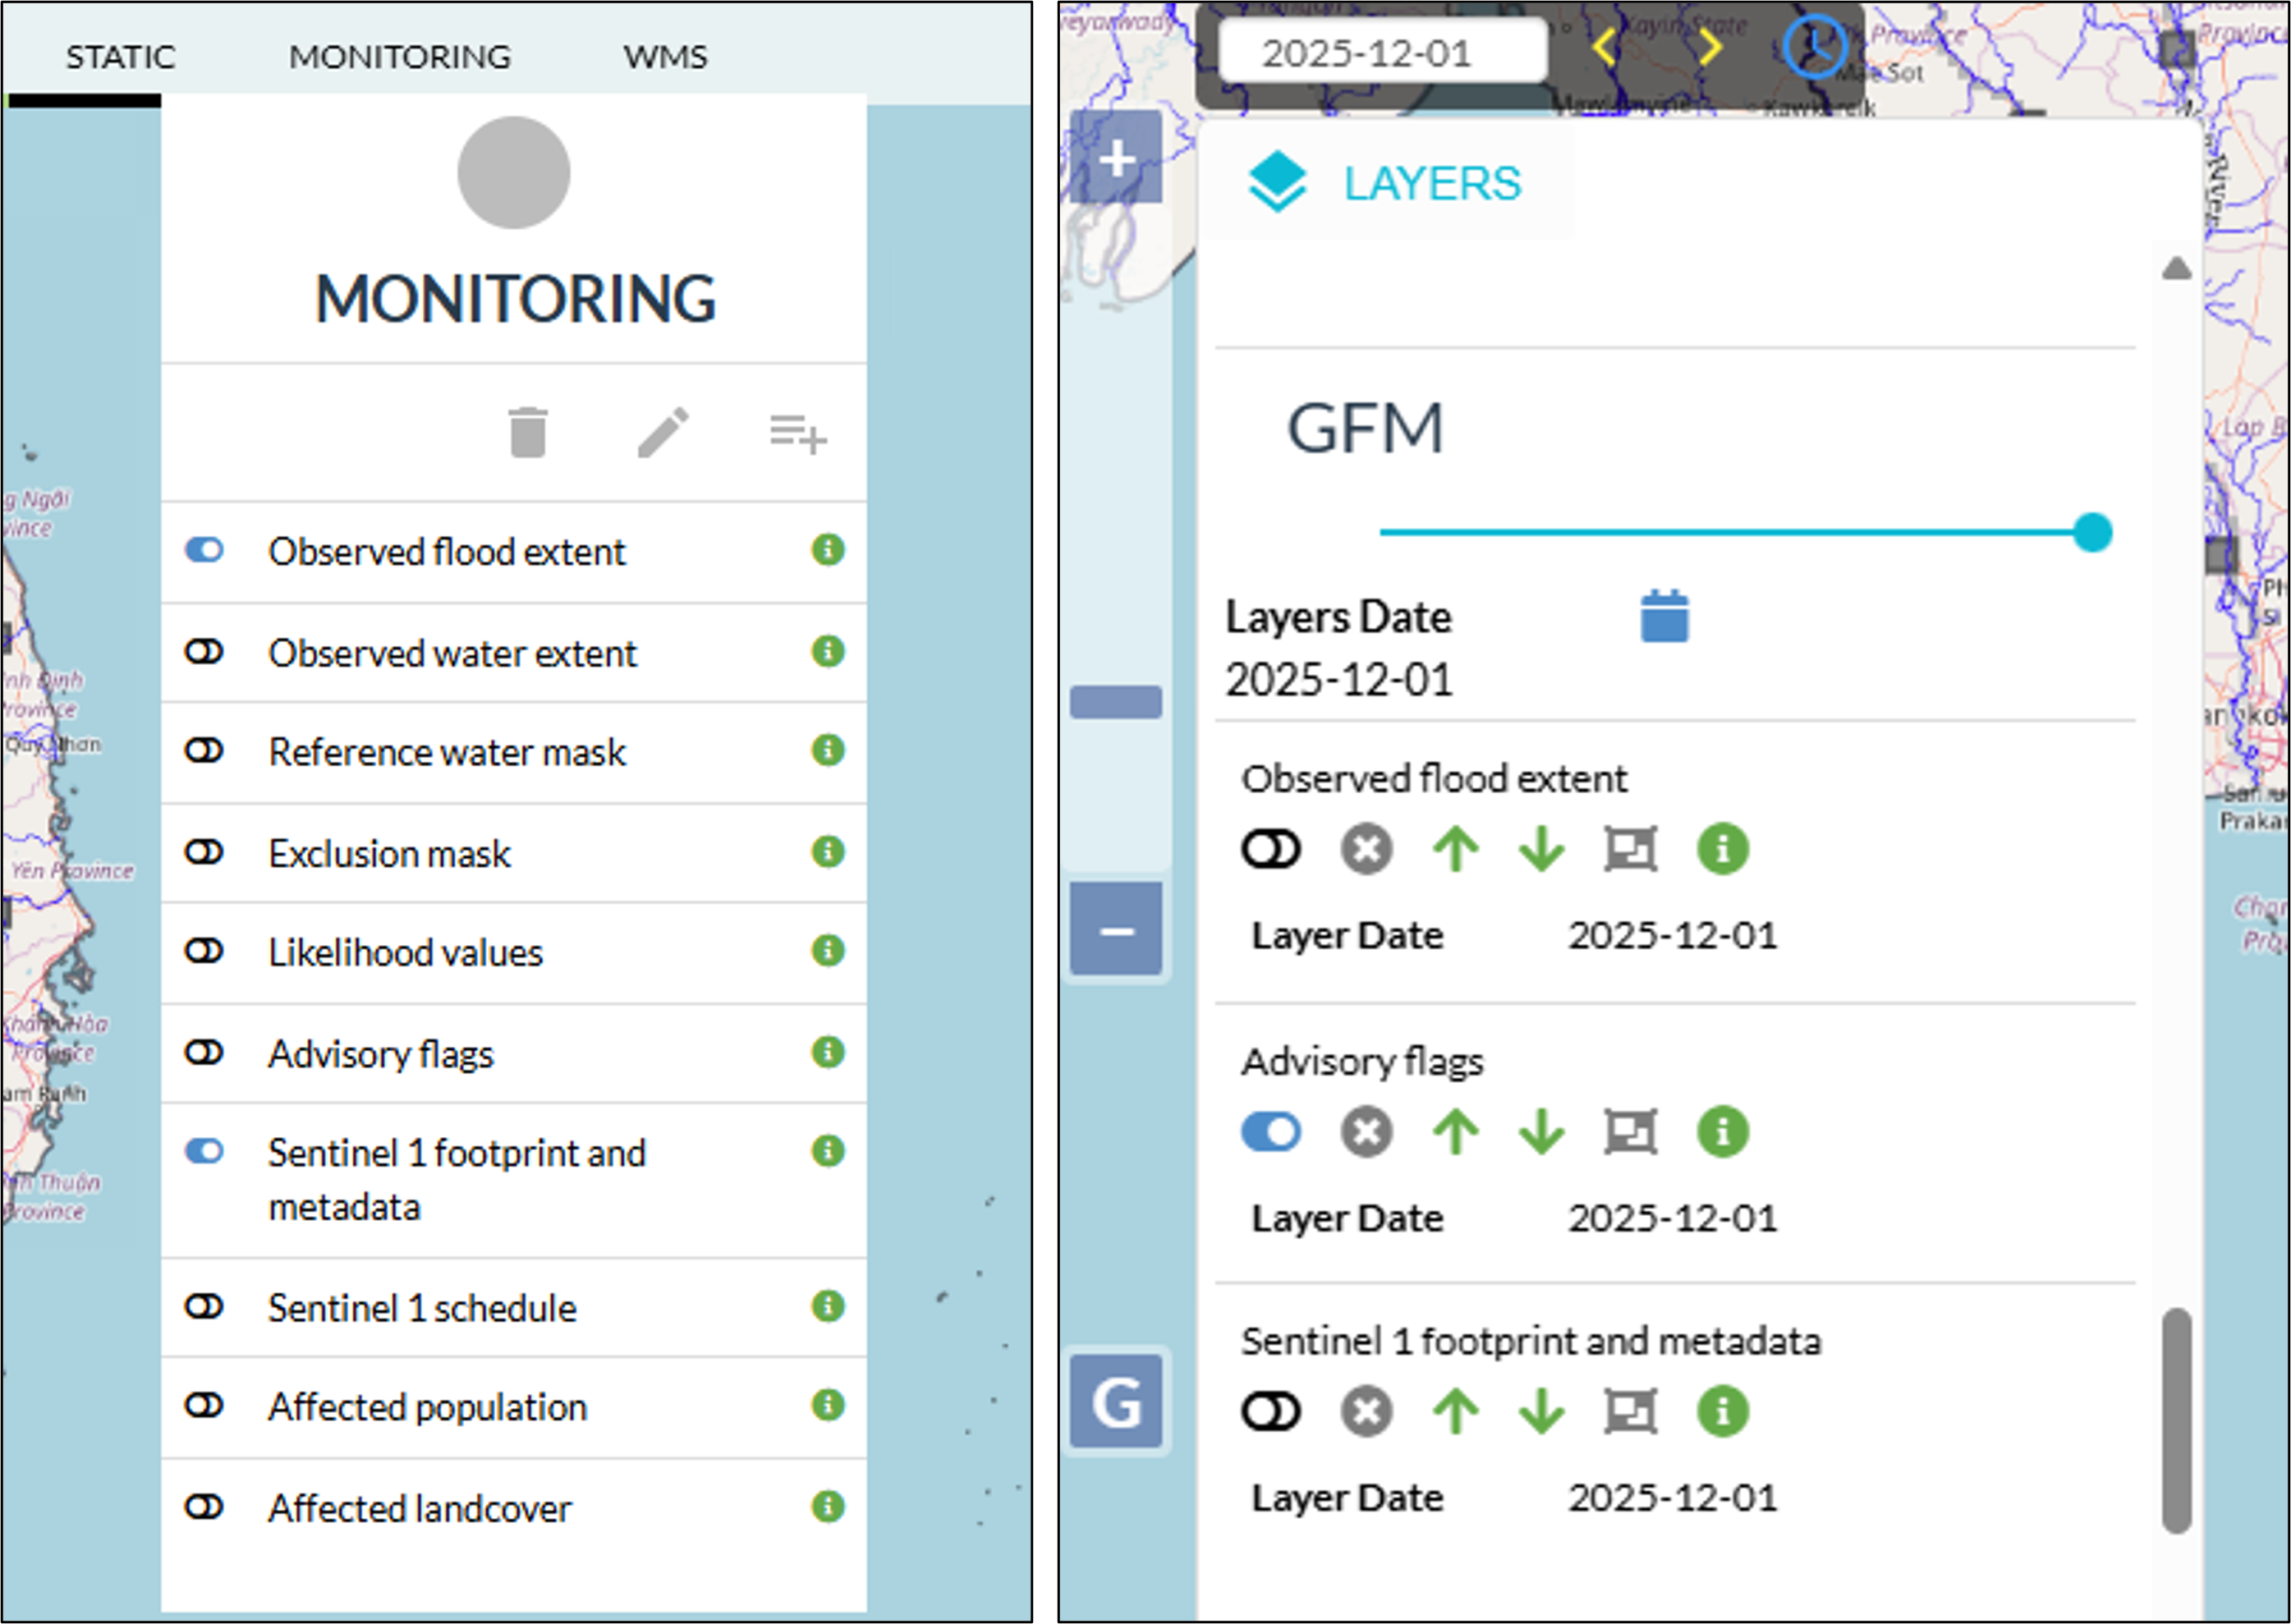
Task: Move Sentinel 1 footprint layer down
Action: tap(1541, 1412)
